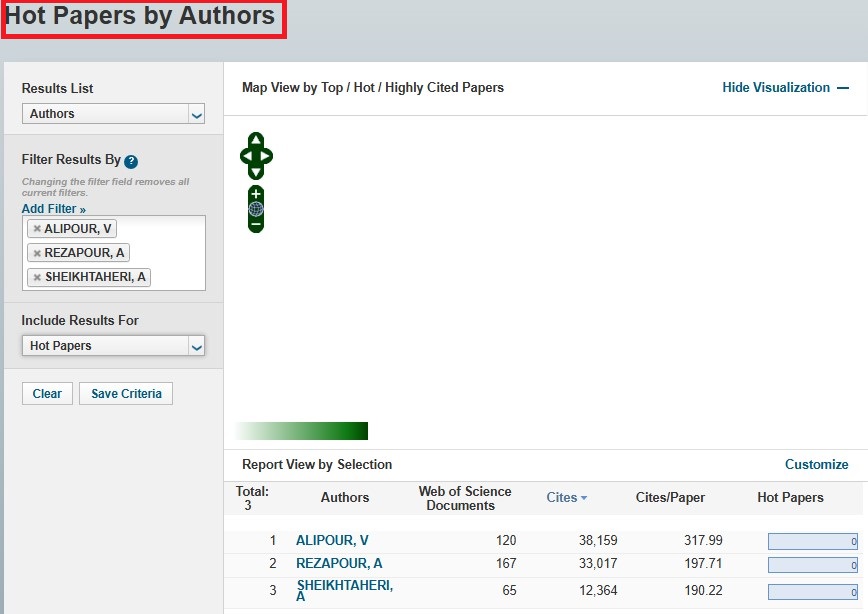
Task: Pan the map down
Action: (x=256, y=172)
